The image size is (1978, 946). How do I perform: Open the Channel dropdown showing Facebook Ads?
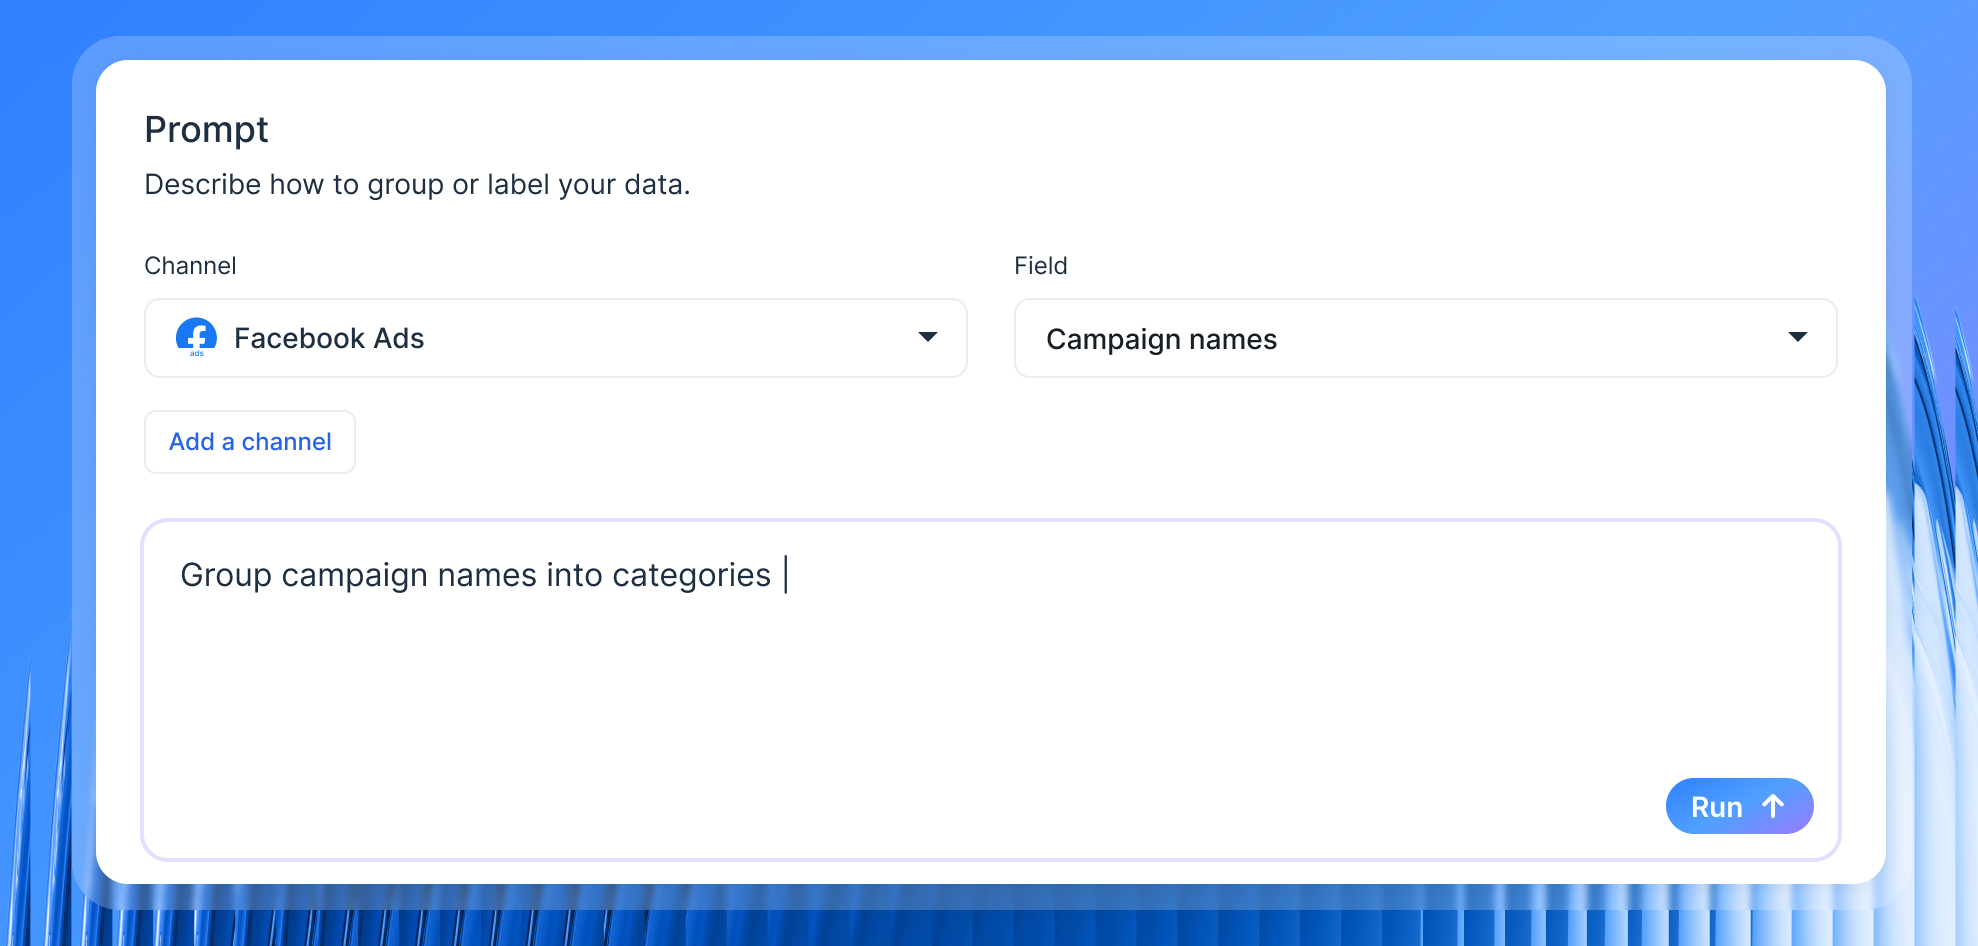(x=555, y=338)
